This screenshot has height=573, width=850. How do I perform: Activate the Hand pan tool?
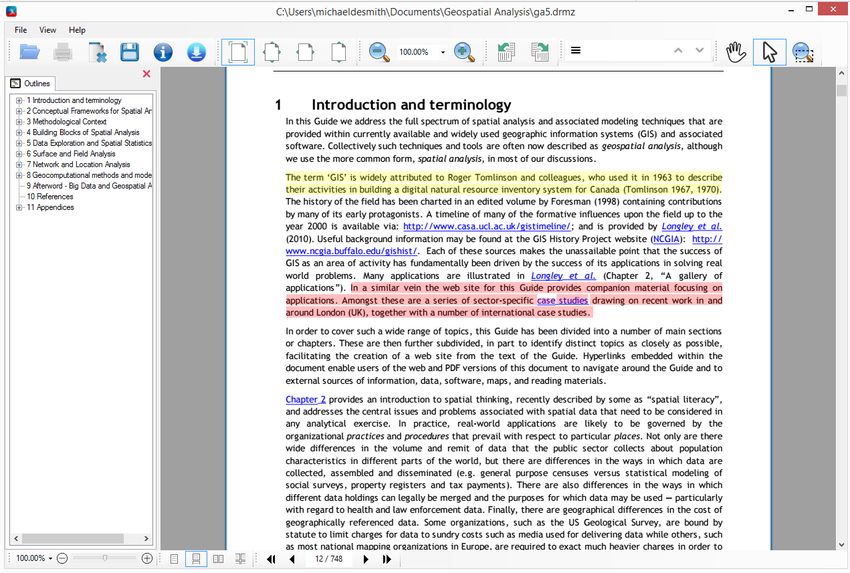736,52
